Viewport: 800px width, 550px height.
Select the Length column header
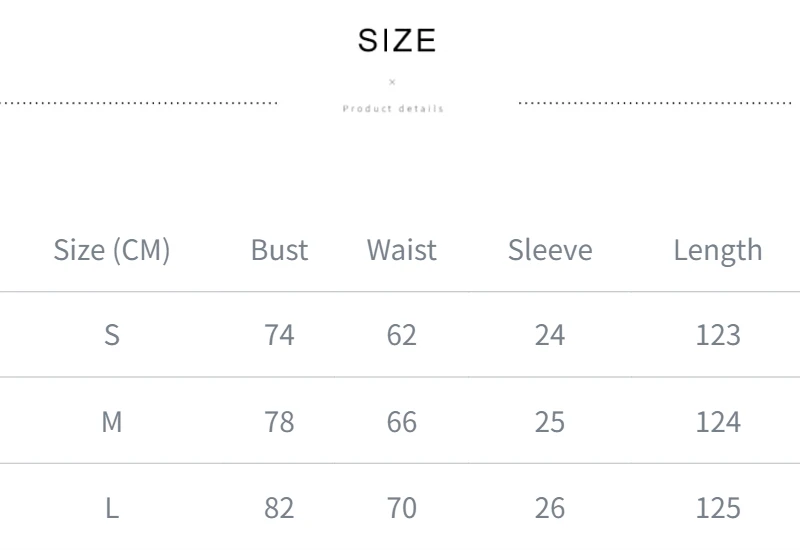(717, 250)
